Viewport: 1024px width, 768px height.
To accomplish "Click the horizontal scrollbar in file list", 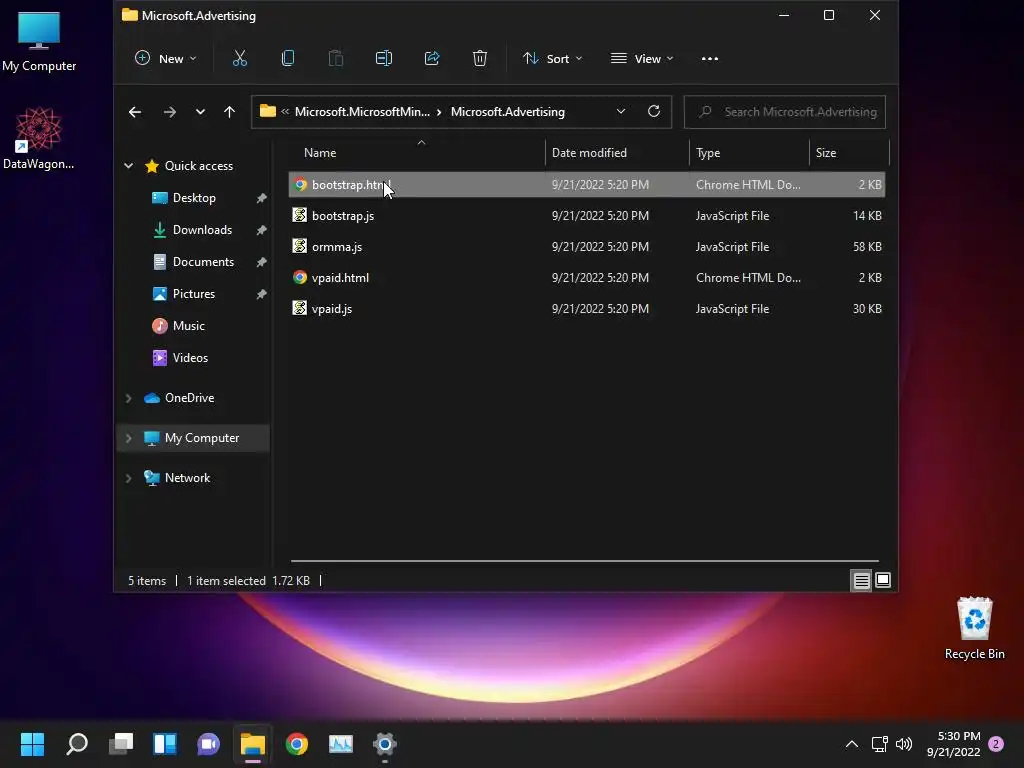I will [584, 561].
